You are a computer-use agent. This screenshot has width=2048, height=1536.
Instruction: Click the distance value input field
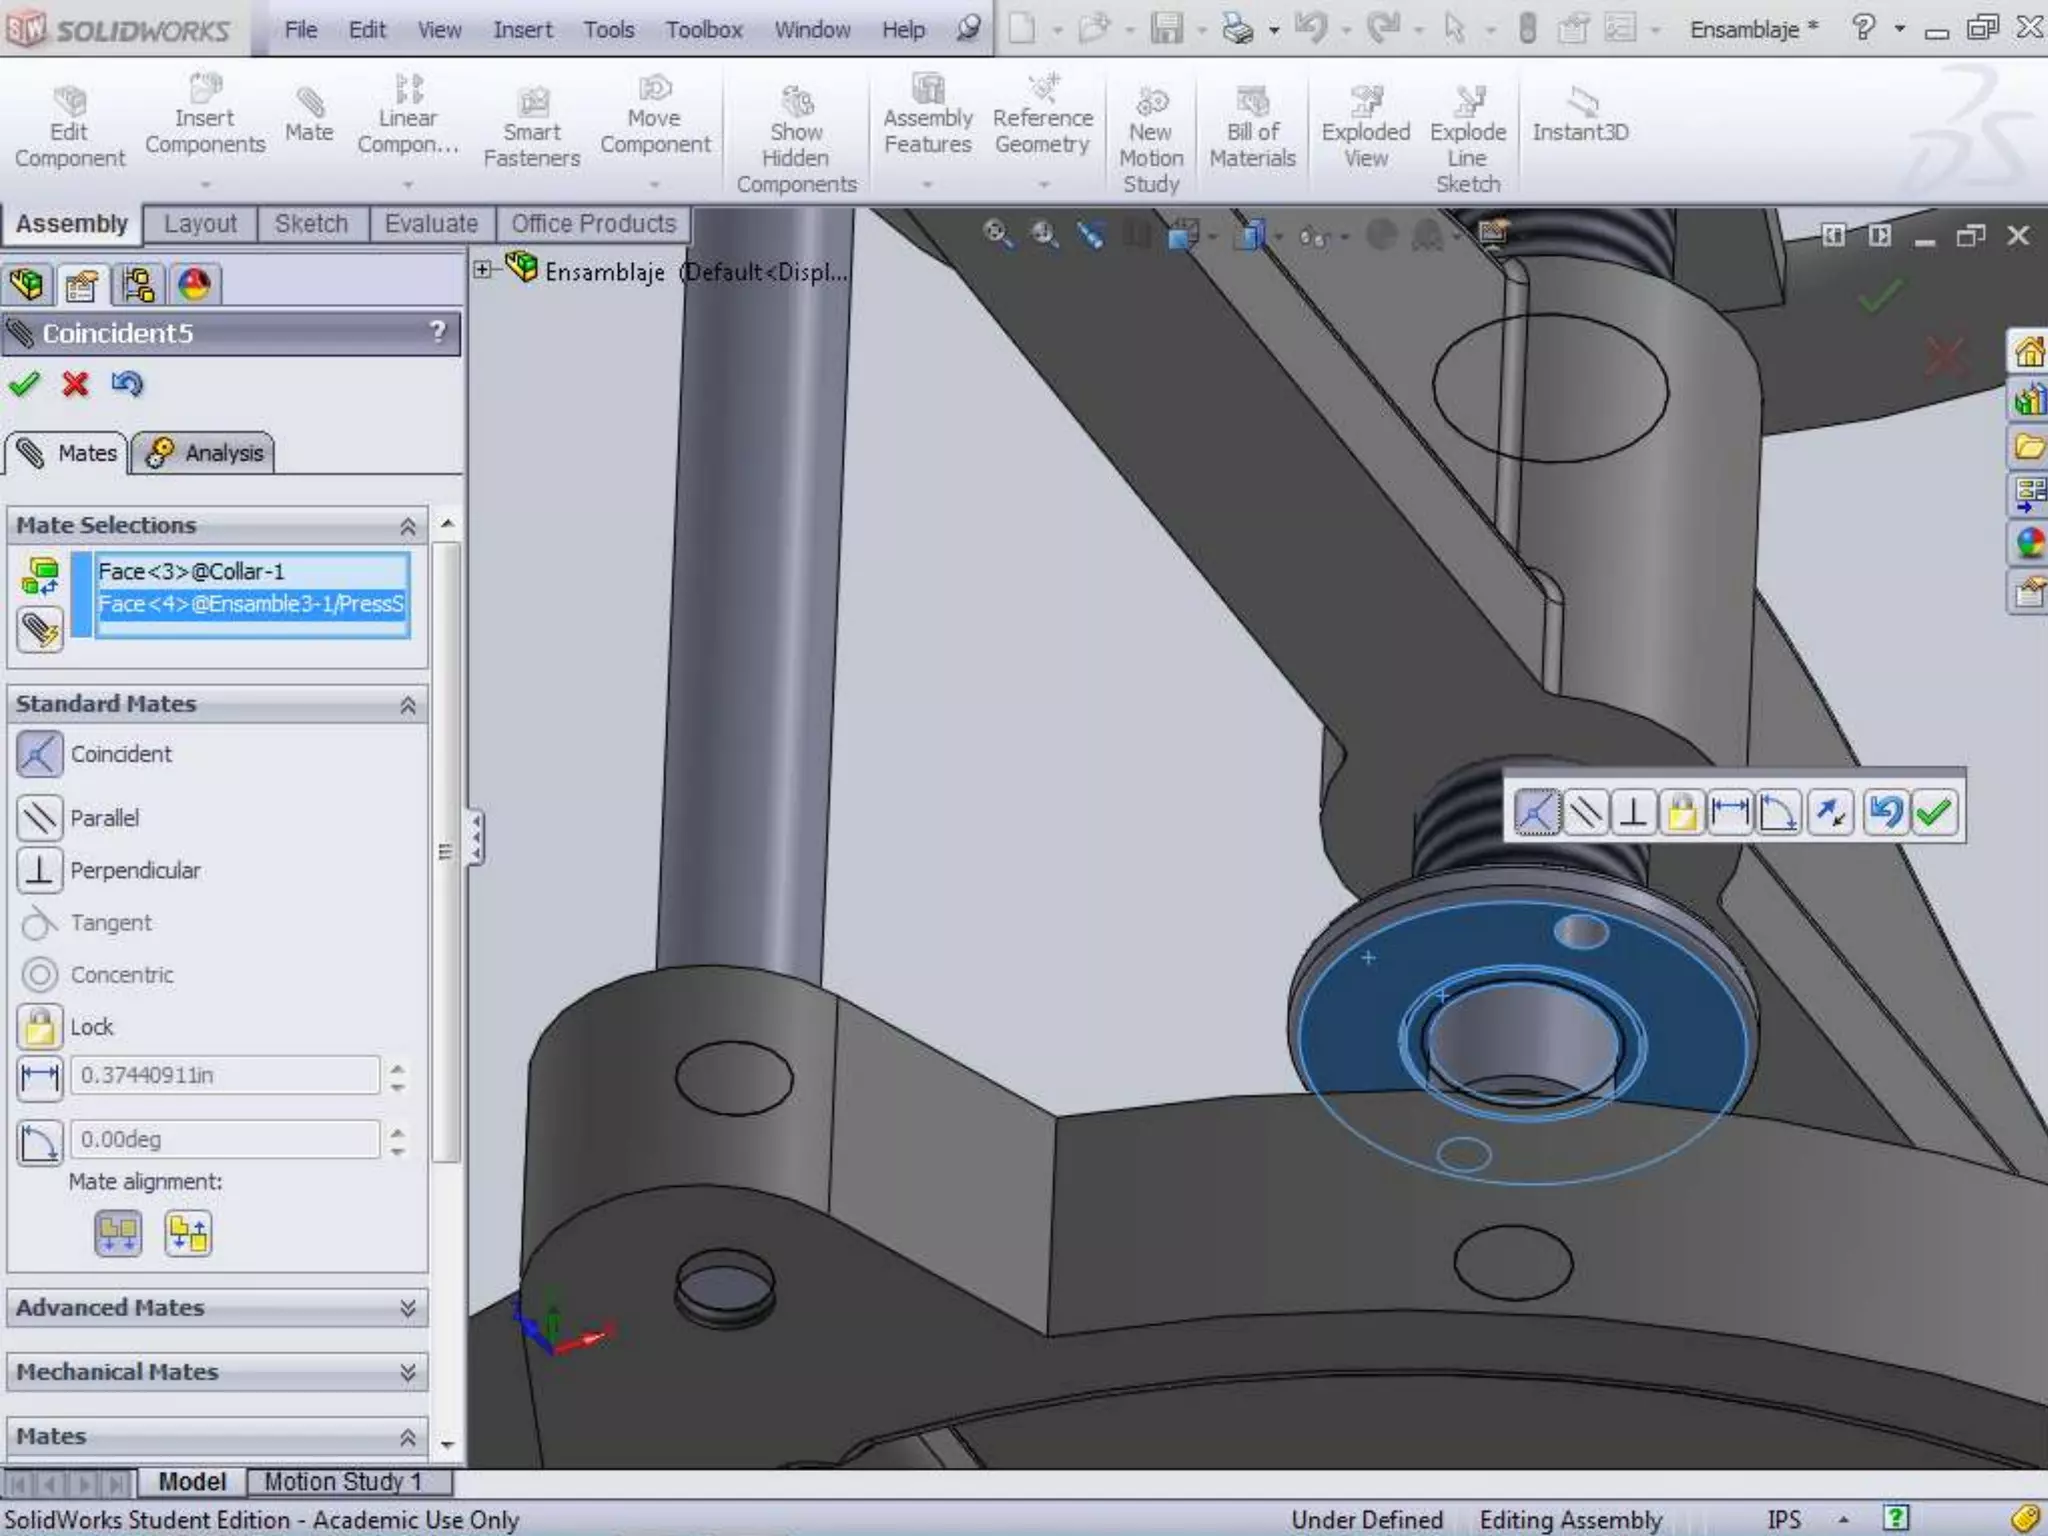click(225, 1075)
